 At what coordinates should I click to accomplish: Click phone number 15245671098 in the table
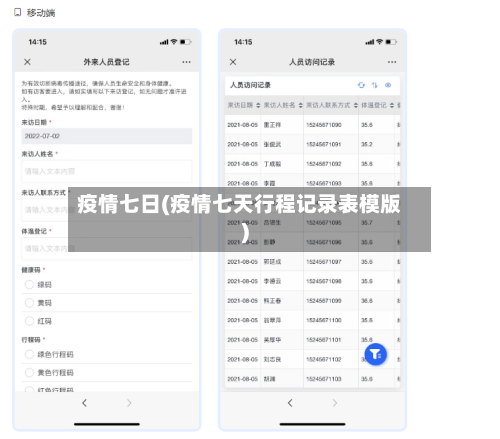pyautogui.click(x=324, y=281)
